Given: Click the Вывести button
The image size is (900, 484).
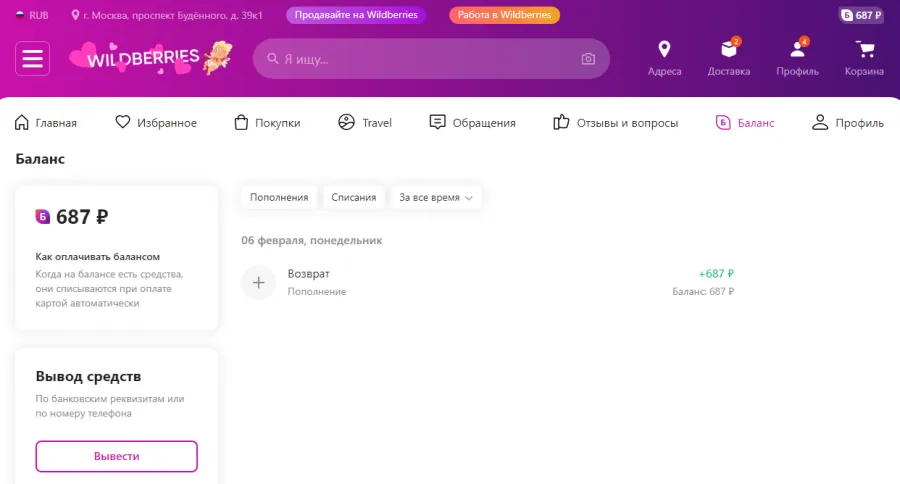Looking at the screenshot, I should click(x=117, y=456).
